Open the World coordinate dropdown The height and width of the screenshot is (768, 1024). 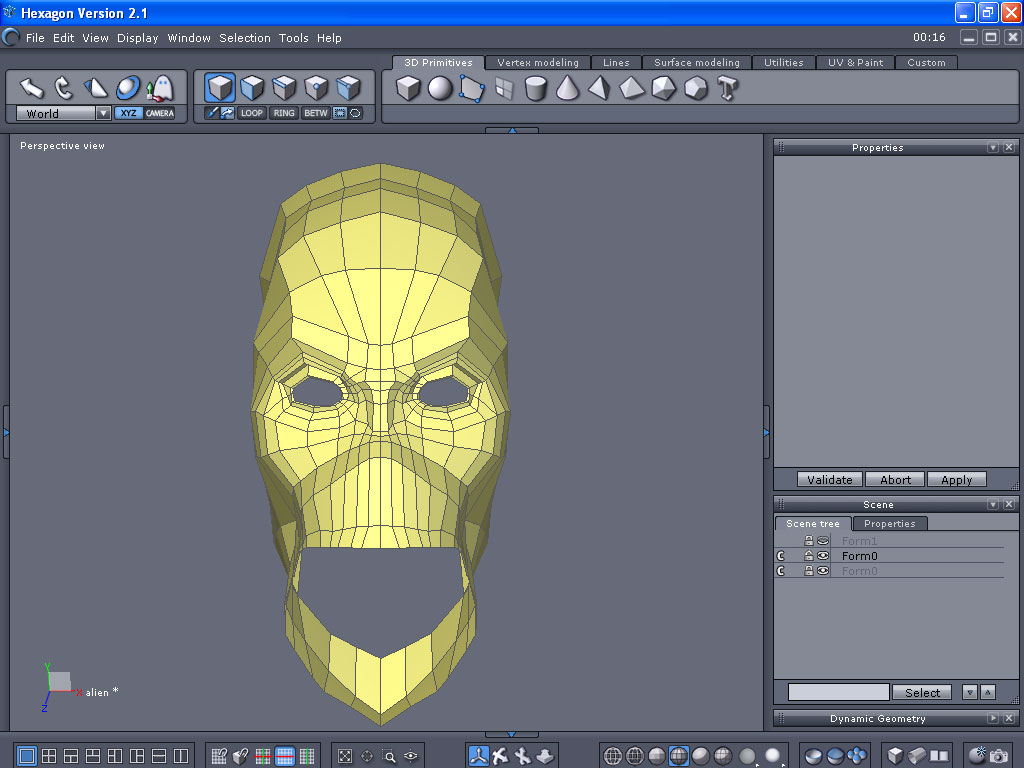tap(103, 114)
